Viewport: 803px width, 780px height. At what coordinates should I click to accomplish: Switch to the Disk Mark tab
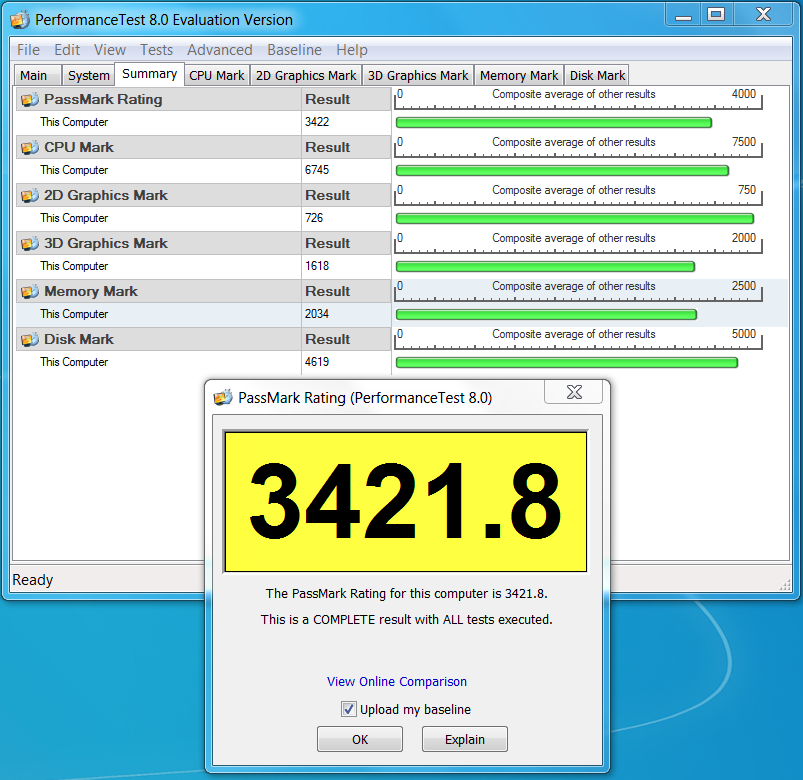pos(597,75)
